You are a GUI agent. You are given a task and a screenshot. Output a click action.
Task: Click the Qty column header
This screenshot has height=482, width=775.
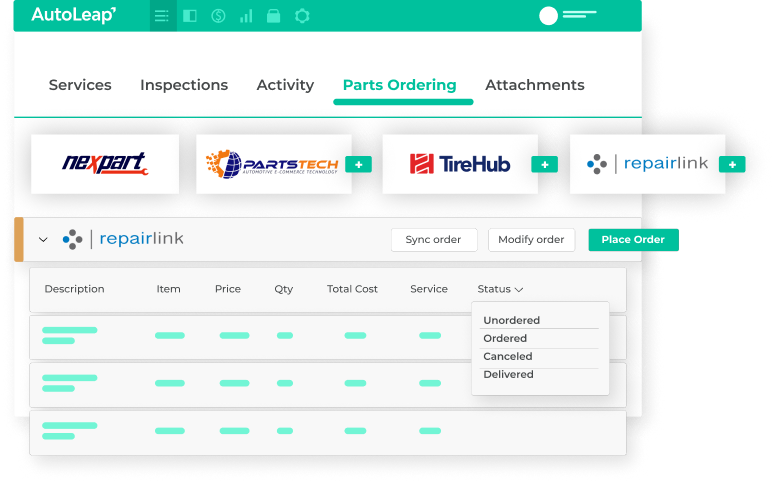(284, 290)
